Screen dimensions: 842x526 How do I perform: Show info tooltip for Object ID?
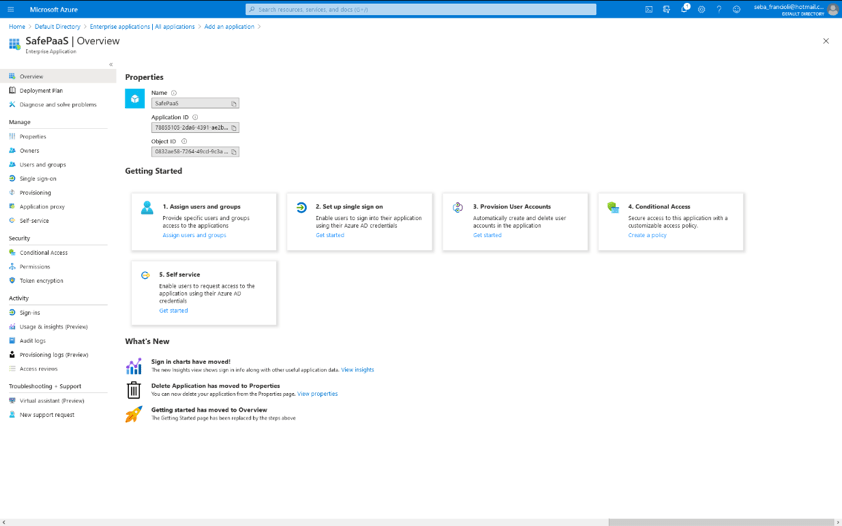coord(184,141)
